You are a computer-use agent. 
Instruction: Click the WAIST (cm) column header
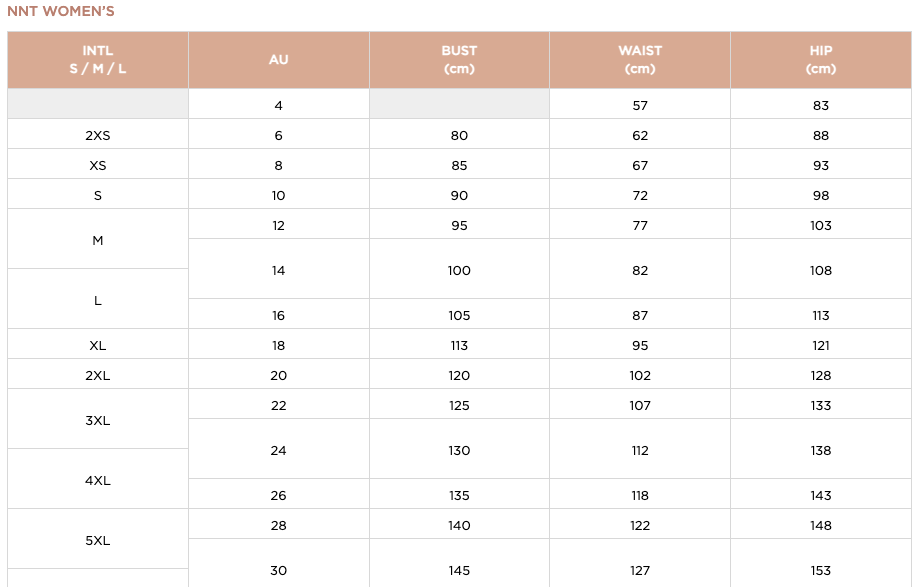640,60
